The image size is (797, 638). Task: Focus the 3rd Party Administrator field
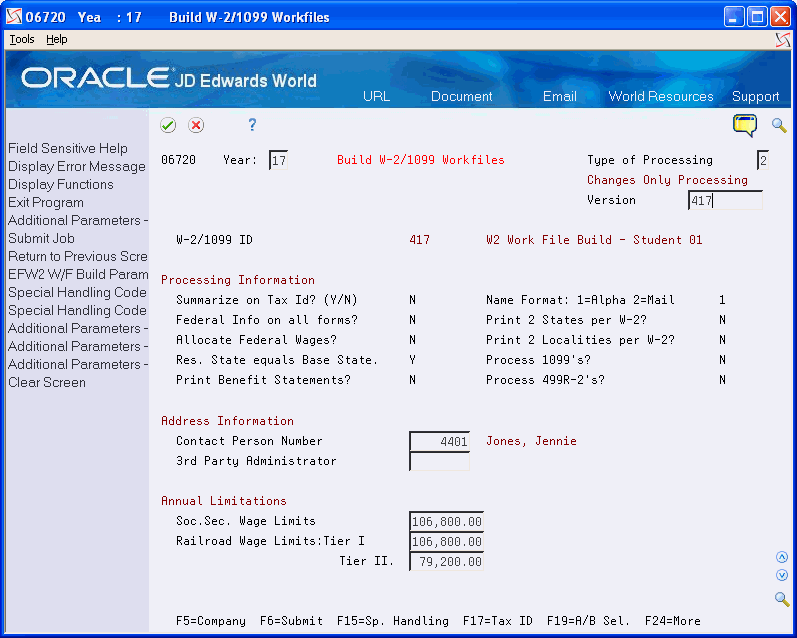pos(440,461)
